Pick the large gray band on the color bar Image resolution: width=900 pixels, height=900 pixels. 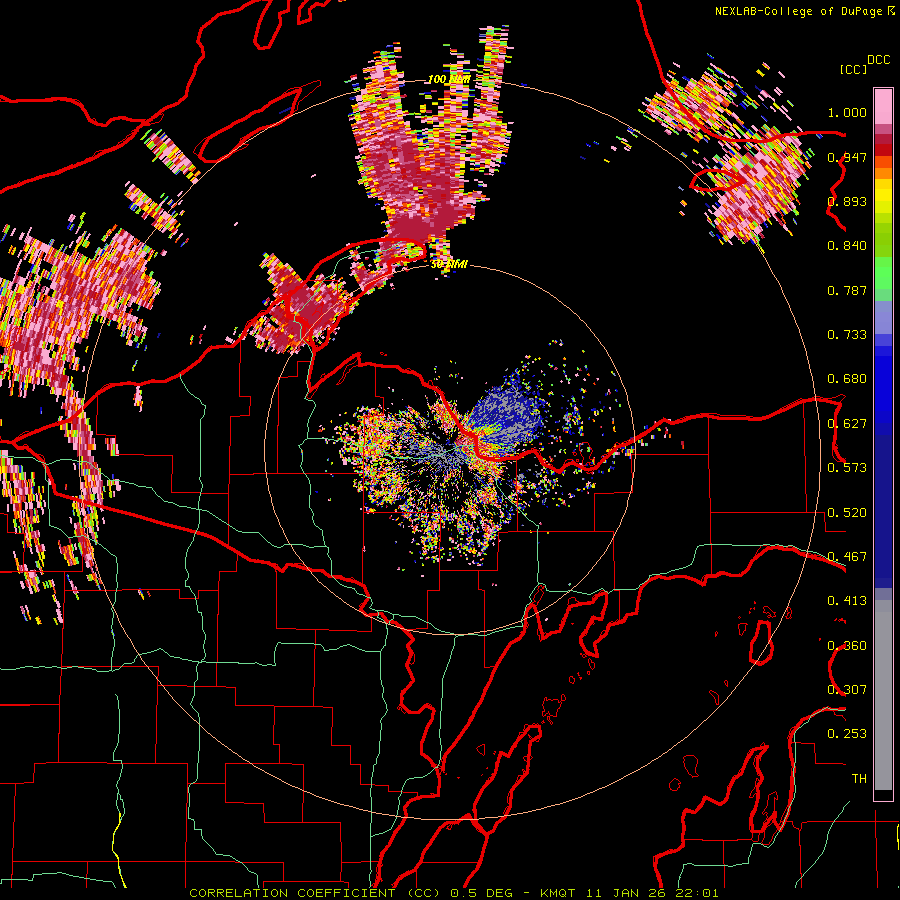point(883,695)
